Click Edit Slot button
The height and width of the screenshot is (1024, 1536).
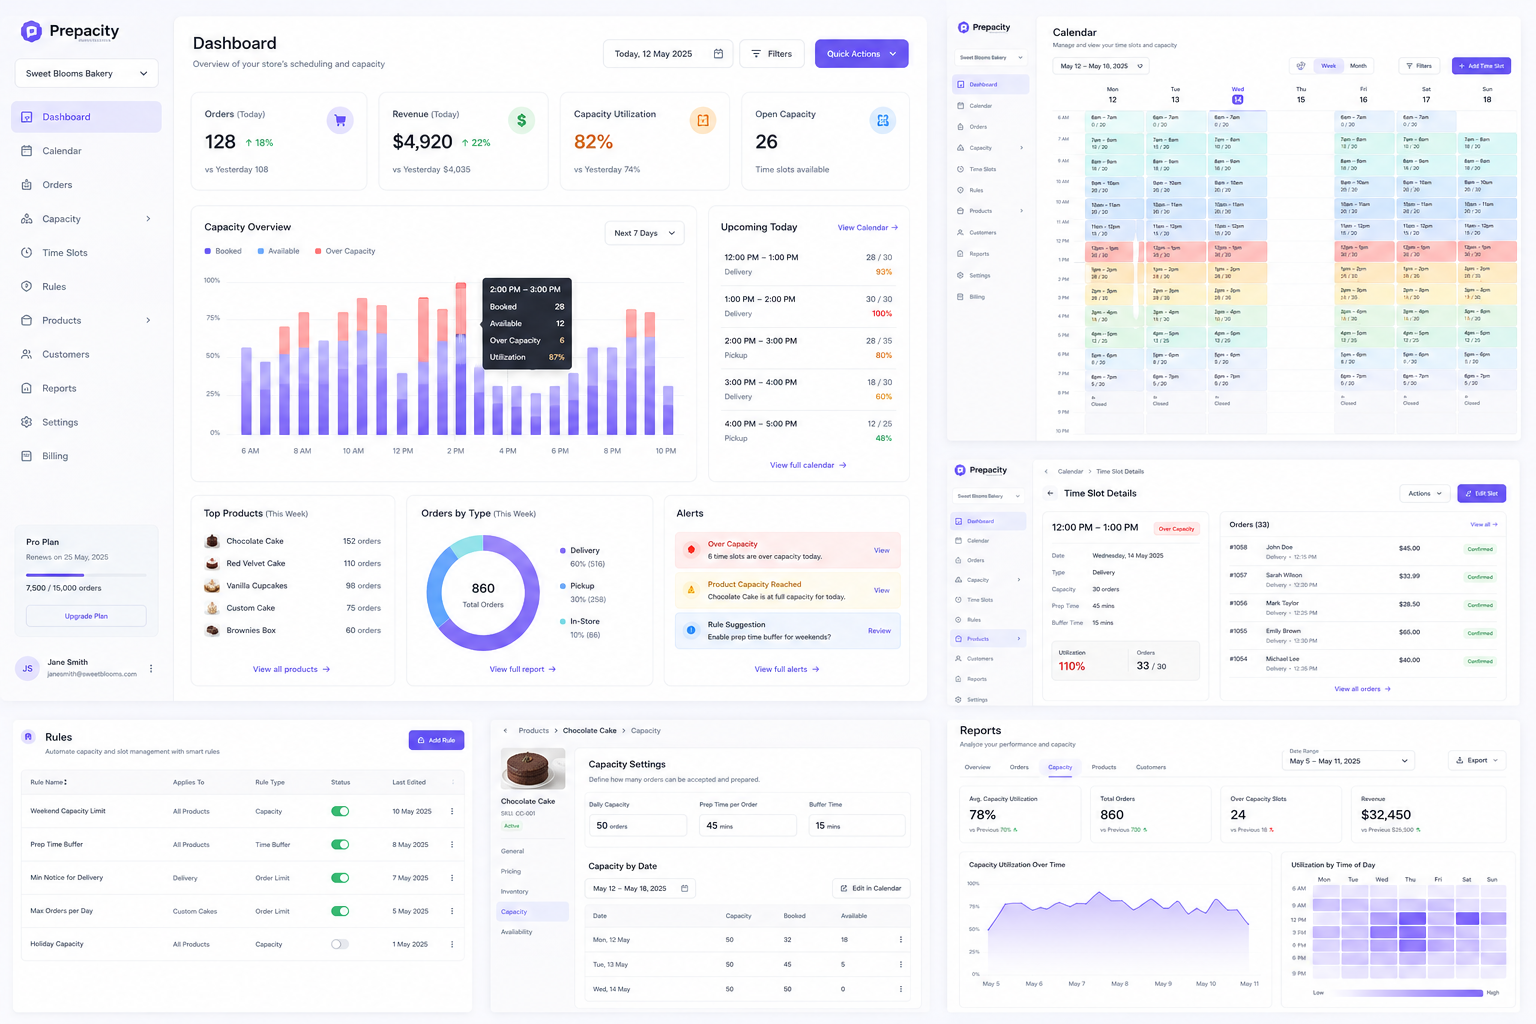click(x=1482, y=493)
